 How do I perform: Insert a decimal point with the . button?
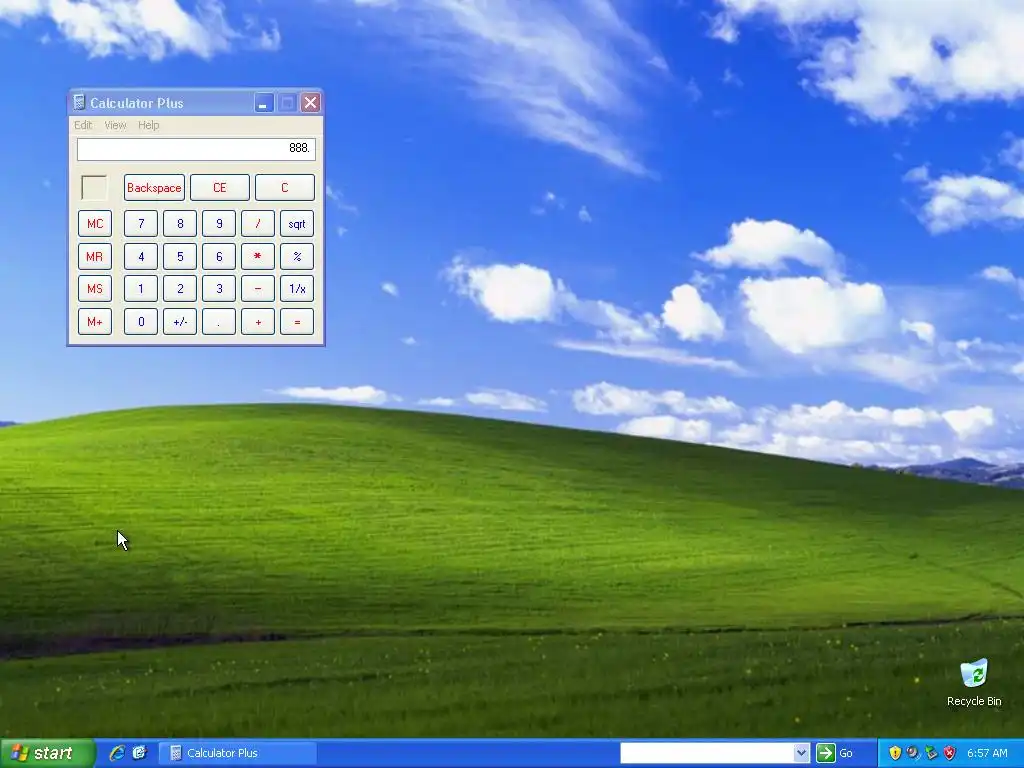click(219, 321)
